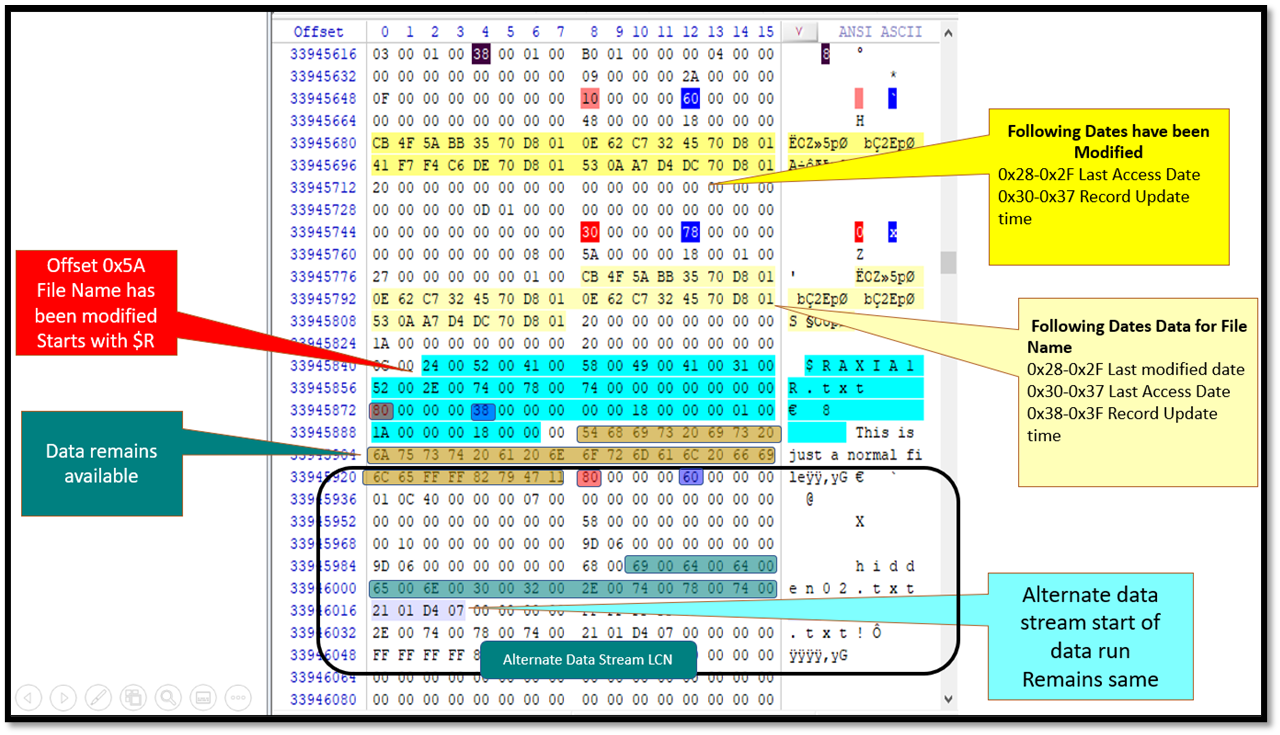
Task: Click the Alternate Data Stream LCN label
Action: tap(586, 659)
